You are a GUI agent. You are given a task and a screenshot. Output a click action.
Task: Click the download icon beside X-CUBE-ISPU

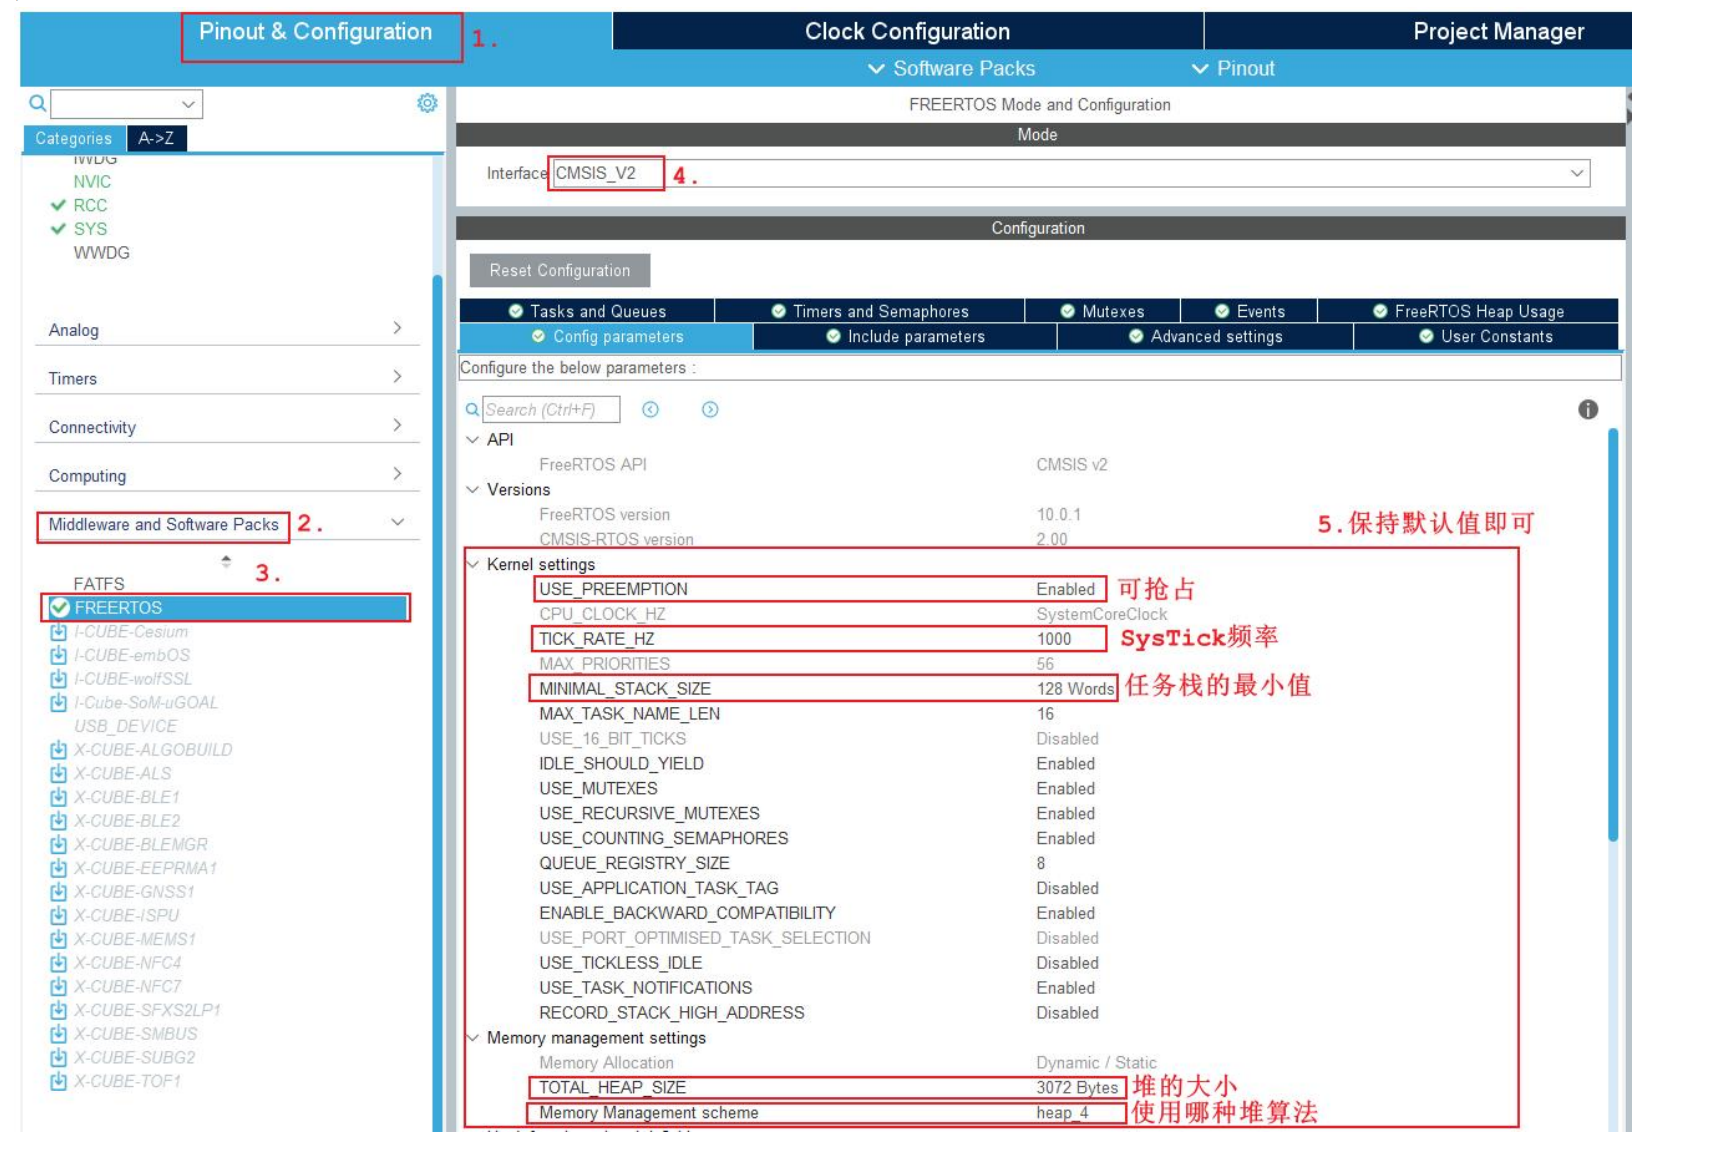click(58, 916)
